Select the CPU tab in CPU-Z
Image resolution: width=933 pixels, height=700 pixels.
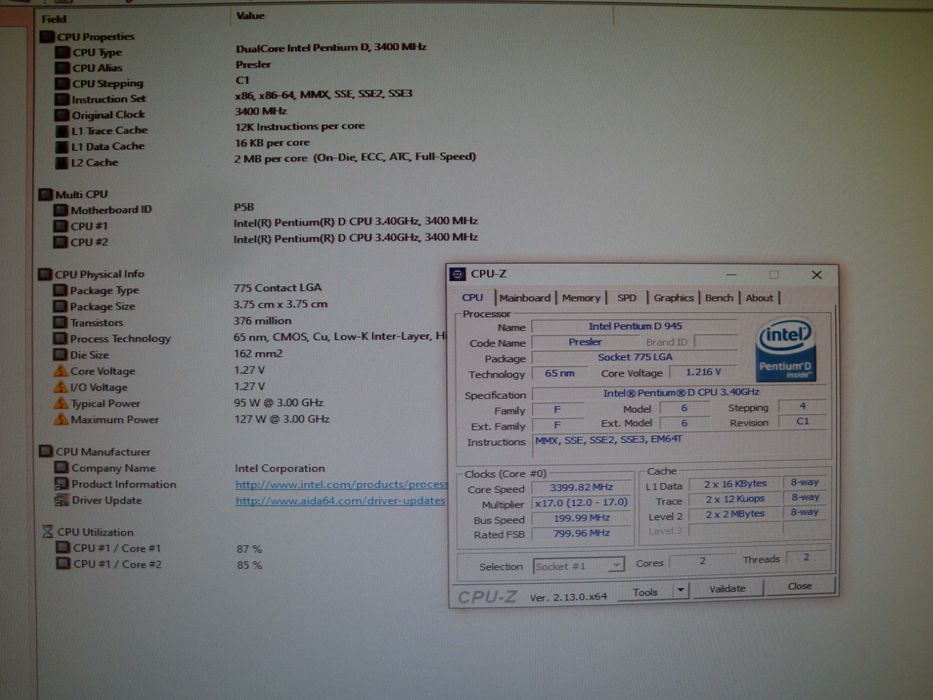click(472, 298)
